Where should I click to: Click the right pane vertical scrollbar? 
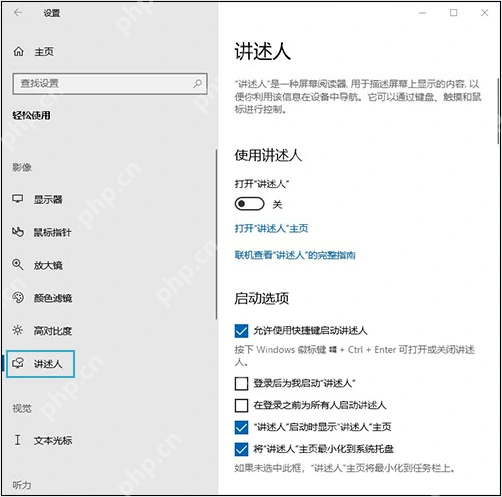click(499, 111)
